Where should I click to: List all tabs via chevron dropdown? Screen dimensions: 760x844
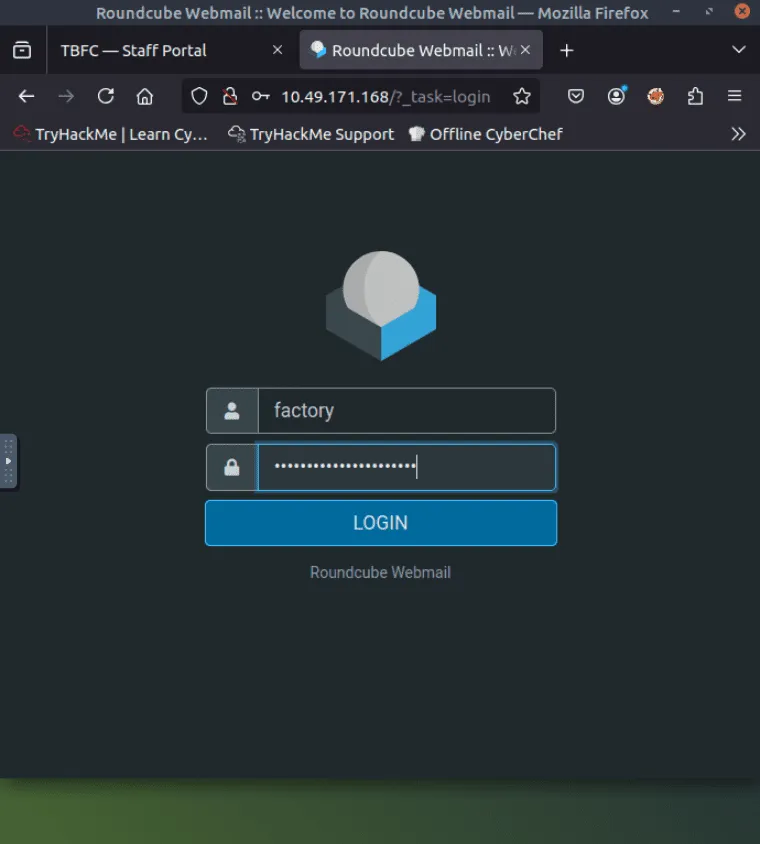[739, 50]
